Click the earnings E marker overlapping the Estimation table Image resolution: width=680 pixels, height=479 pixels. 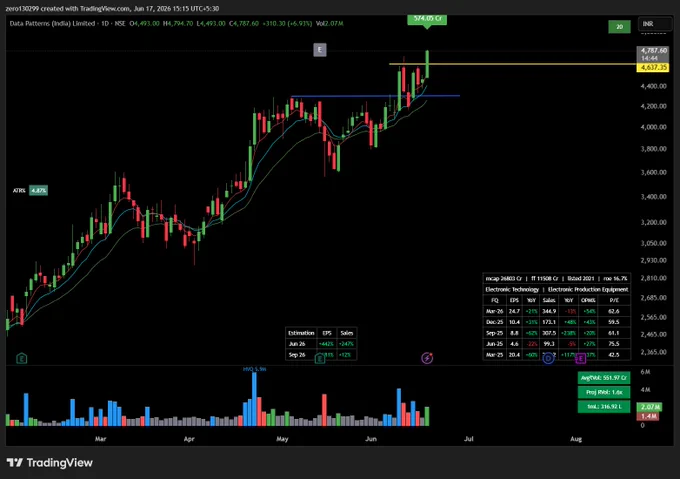pos(320,358)
